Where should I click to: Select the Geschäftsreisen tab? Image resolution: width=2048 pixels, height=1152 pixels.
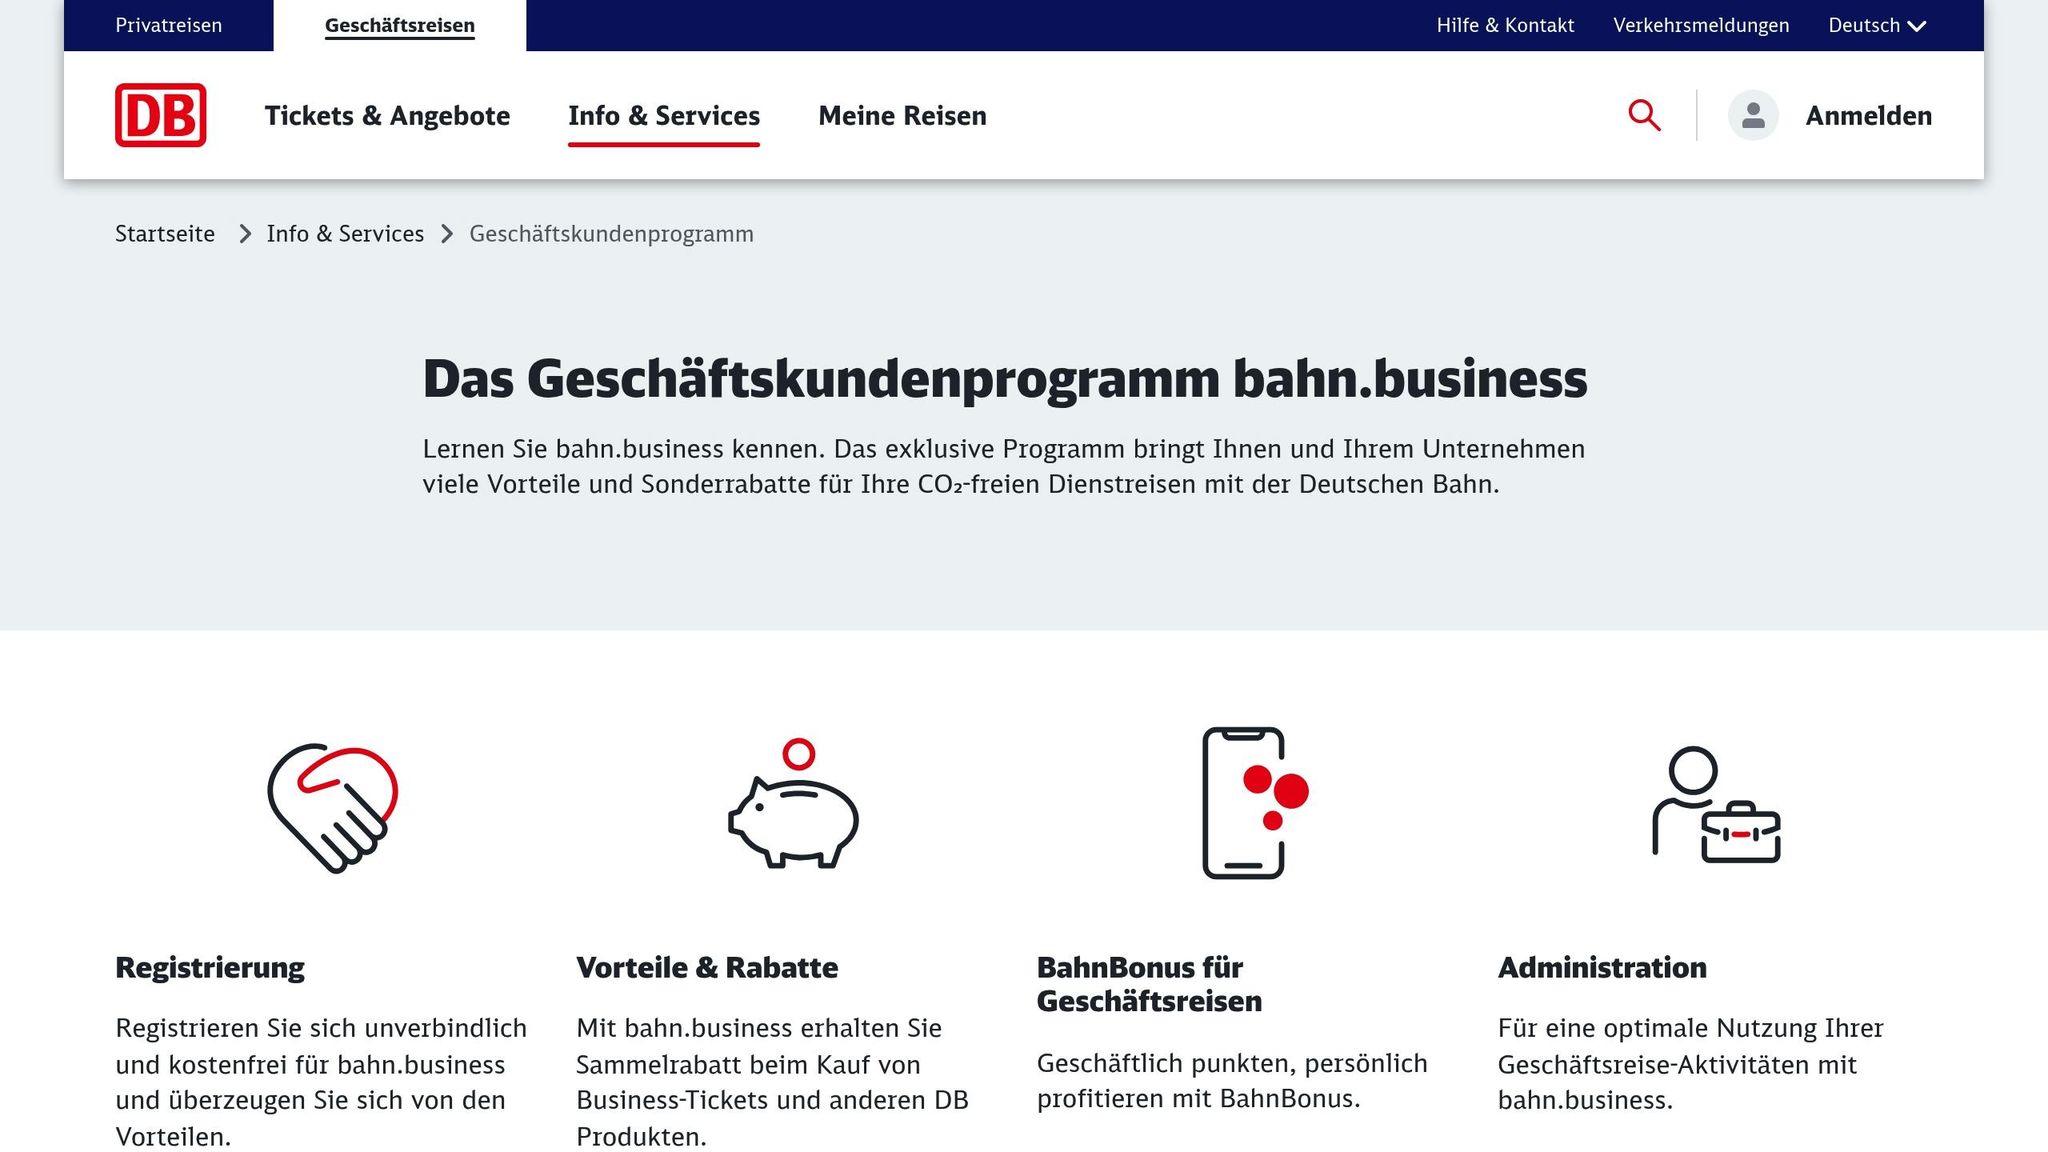pyautogui.click(x=400, y=25)
